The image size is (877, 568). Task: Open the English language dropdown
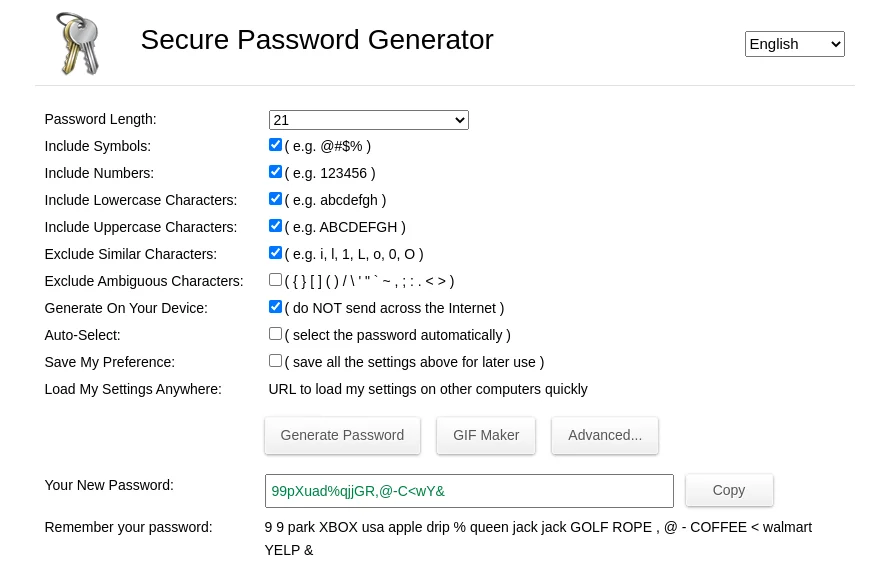click(x=794, y=44)
